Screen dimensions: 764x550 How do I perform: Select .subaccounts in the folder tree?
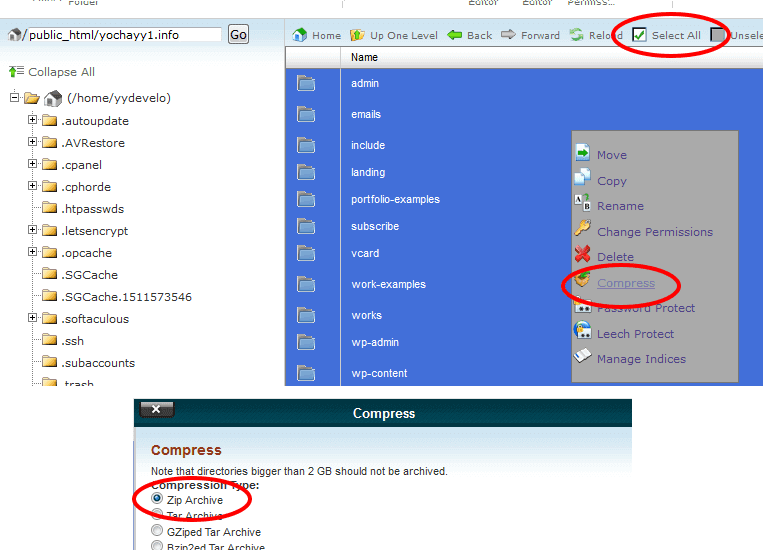point(98,363)
